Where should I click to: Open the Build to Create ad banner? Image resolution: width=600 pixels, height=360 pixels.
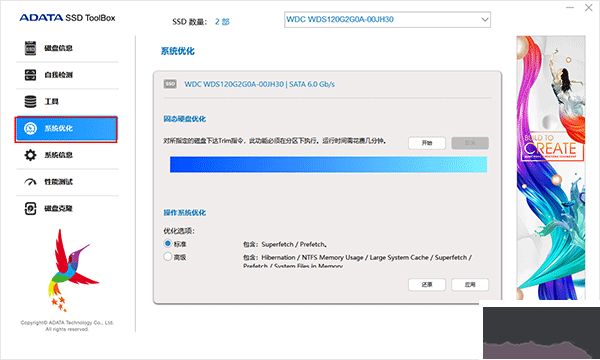click(x=551, y=168)
